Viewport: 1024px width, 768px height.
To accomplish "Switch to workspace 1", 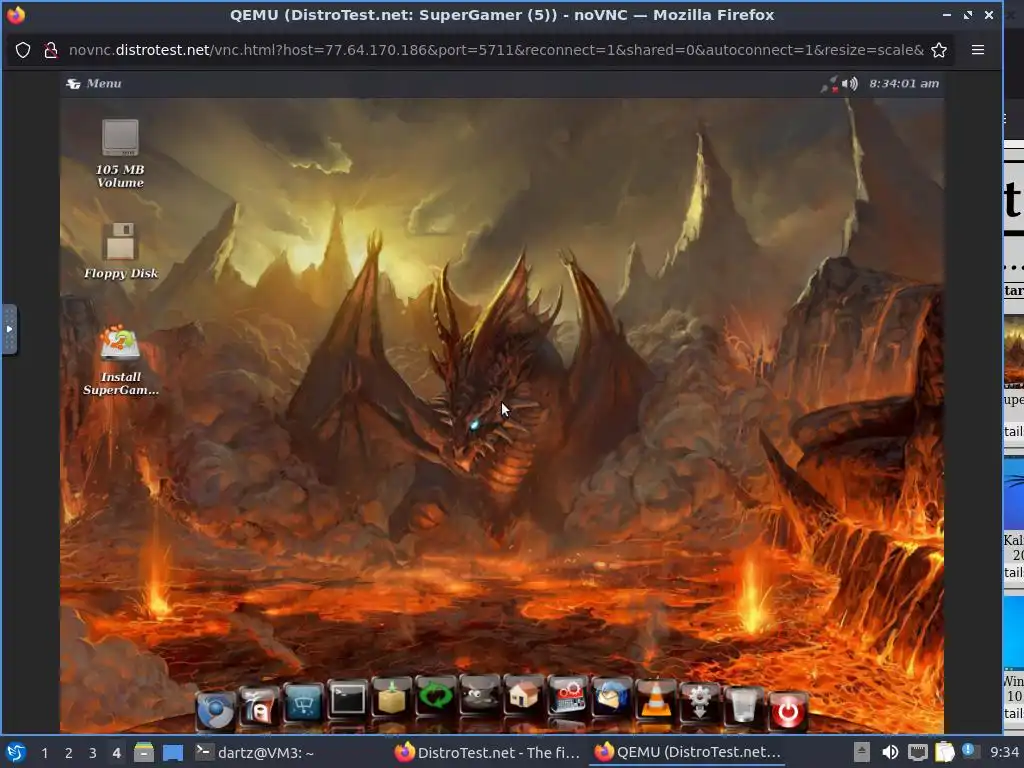I will pos(44,753).
